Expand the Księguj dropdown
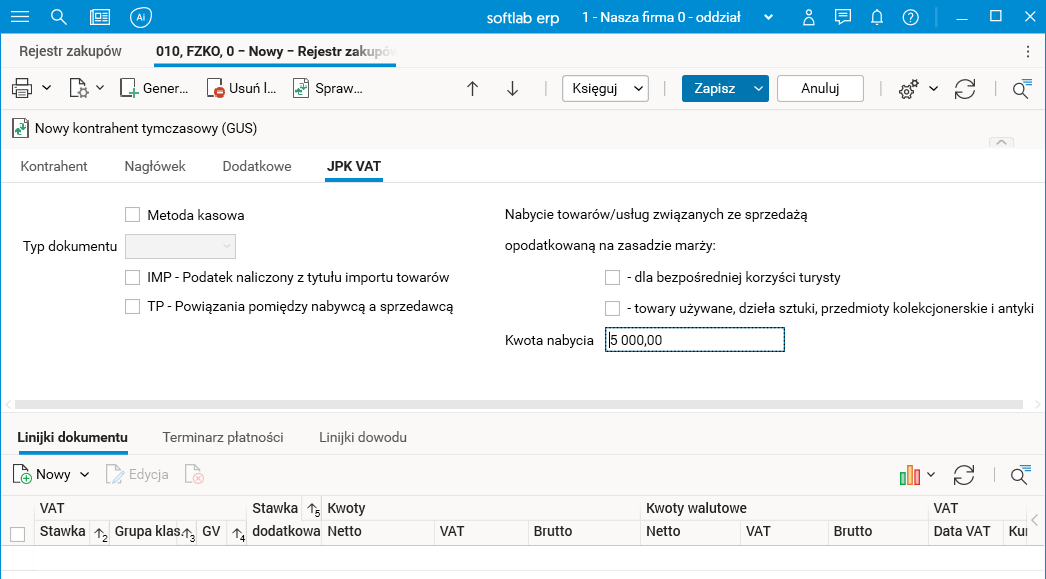The height and width of the screenshot is (579, 1046). pos(605,88)
